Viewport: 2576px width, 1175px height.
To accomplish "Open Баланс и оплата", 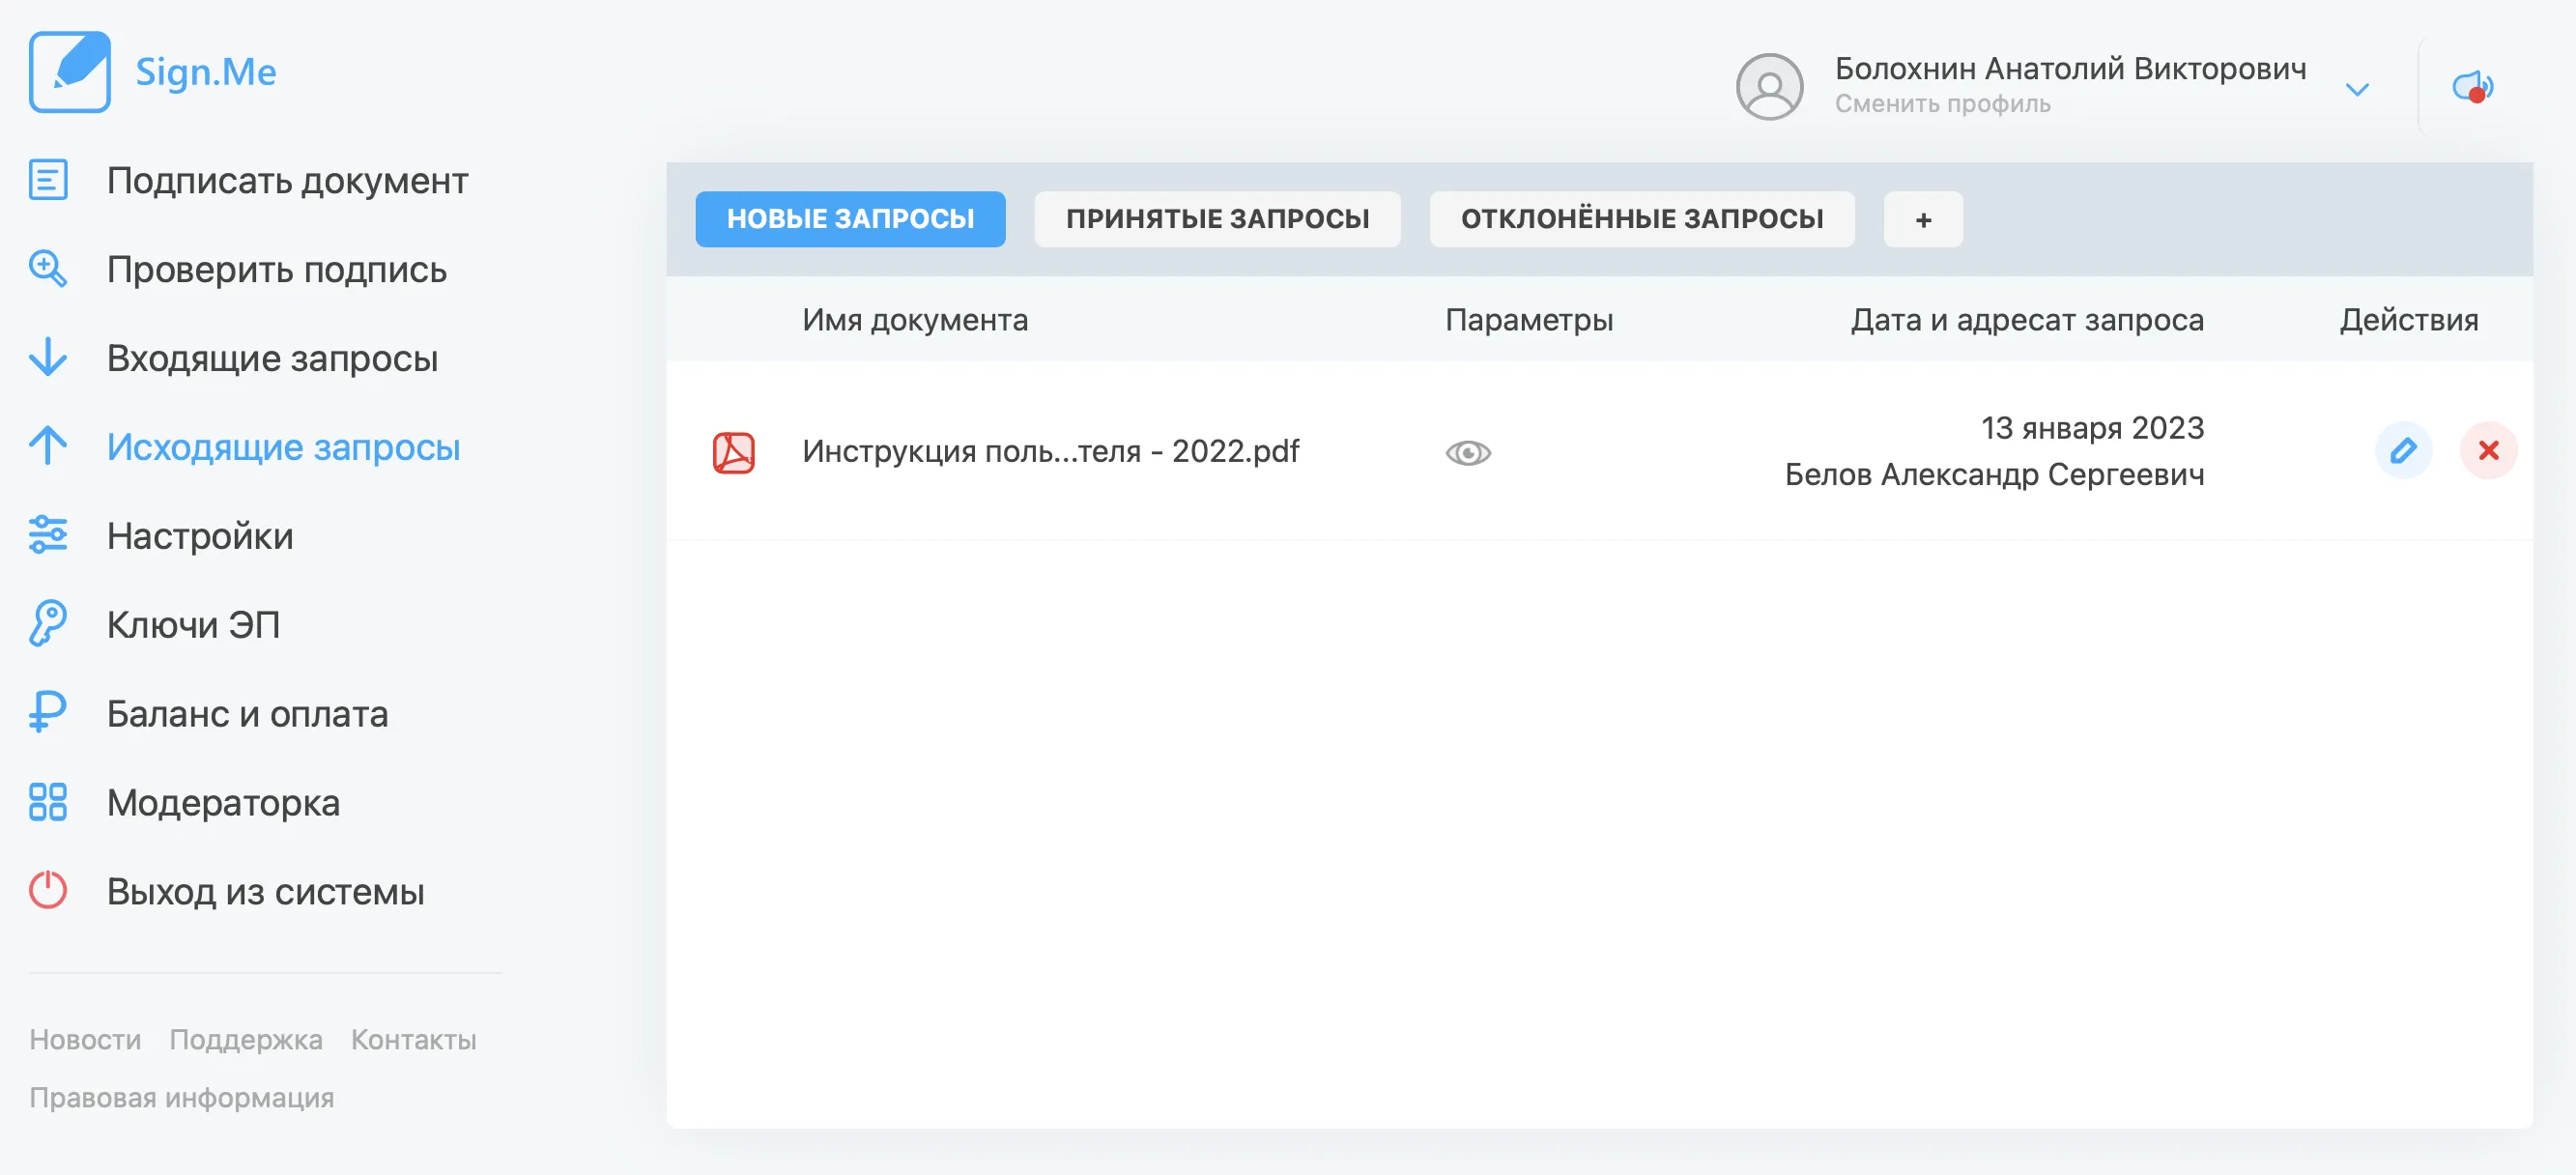I will click(x=248, y=714).
